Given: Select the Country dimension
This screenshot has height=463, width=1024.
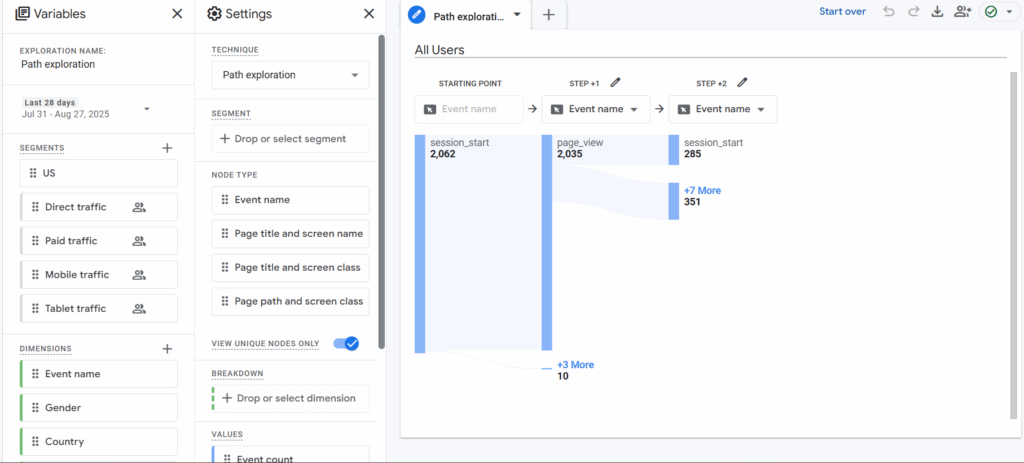Looking at the screenshot, I should 99,441.
